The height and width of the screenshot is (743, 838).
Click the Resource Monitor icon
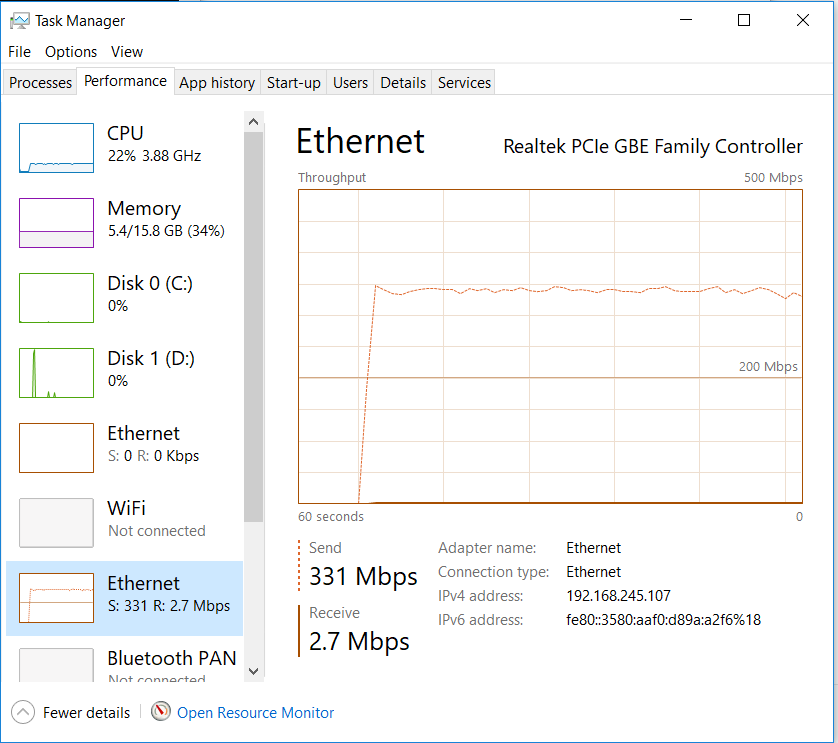[x=161, y=712]
